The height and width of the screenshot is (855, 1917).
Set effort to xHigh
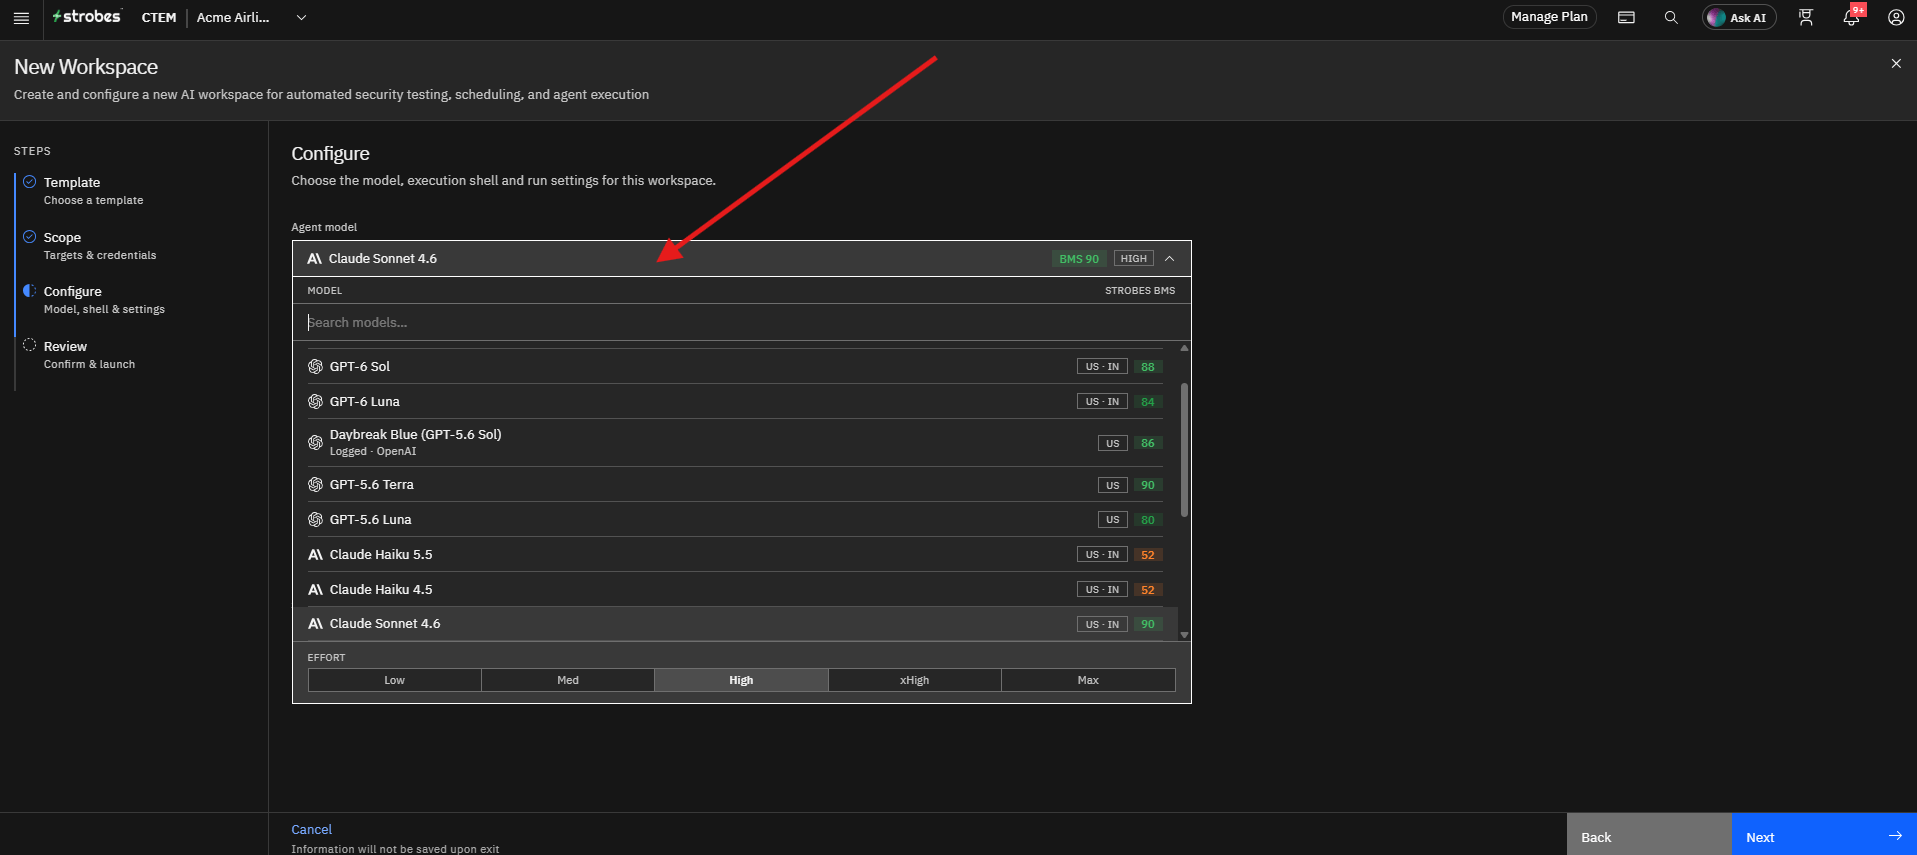tap(915, 680)
